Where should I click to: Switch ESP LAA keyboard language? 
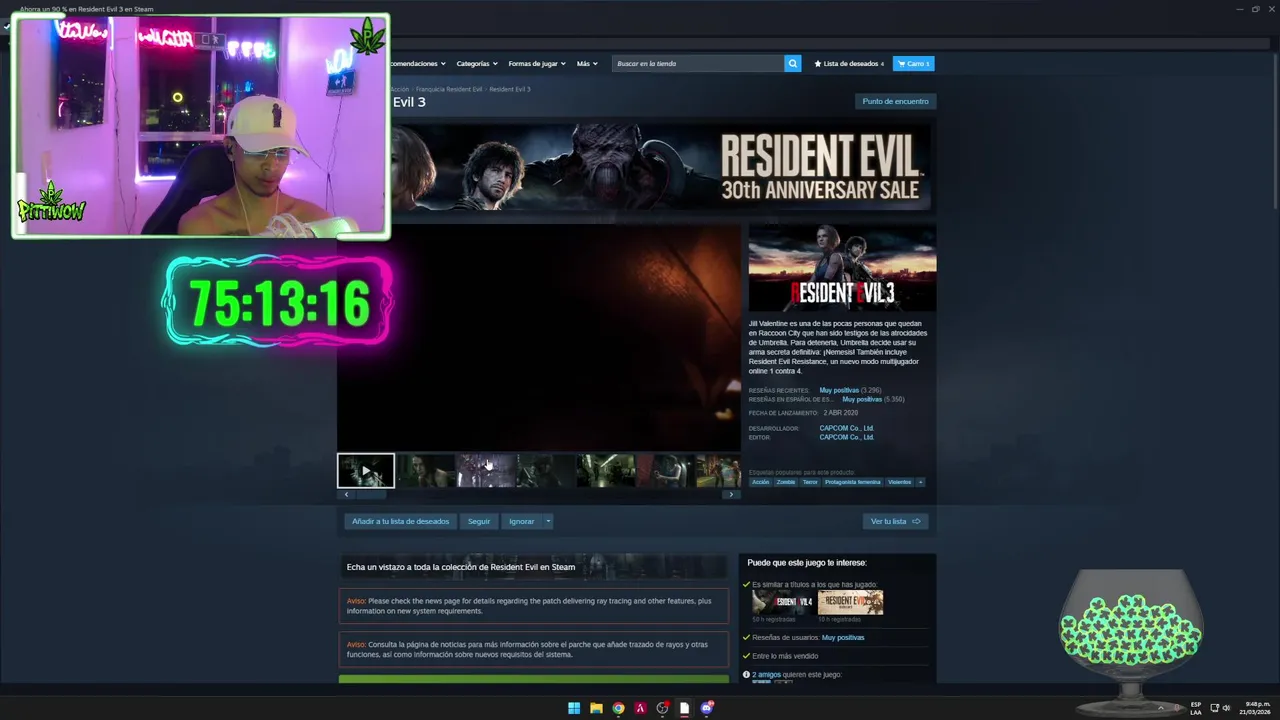coord(1196,708)
